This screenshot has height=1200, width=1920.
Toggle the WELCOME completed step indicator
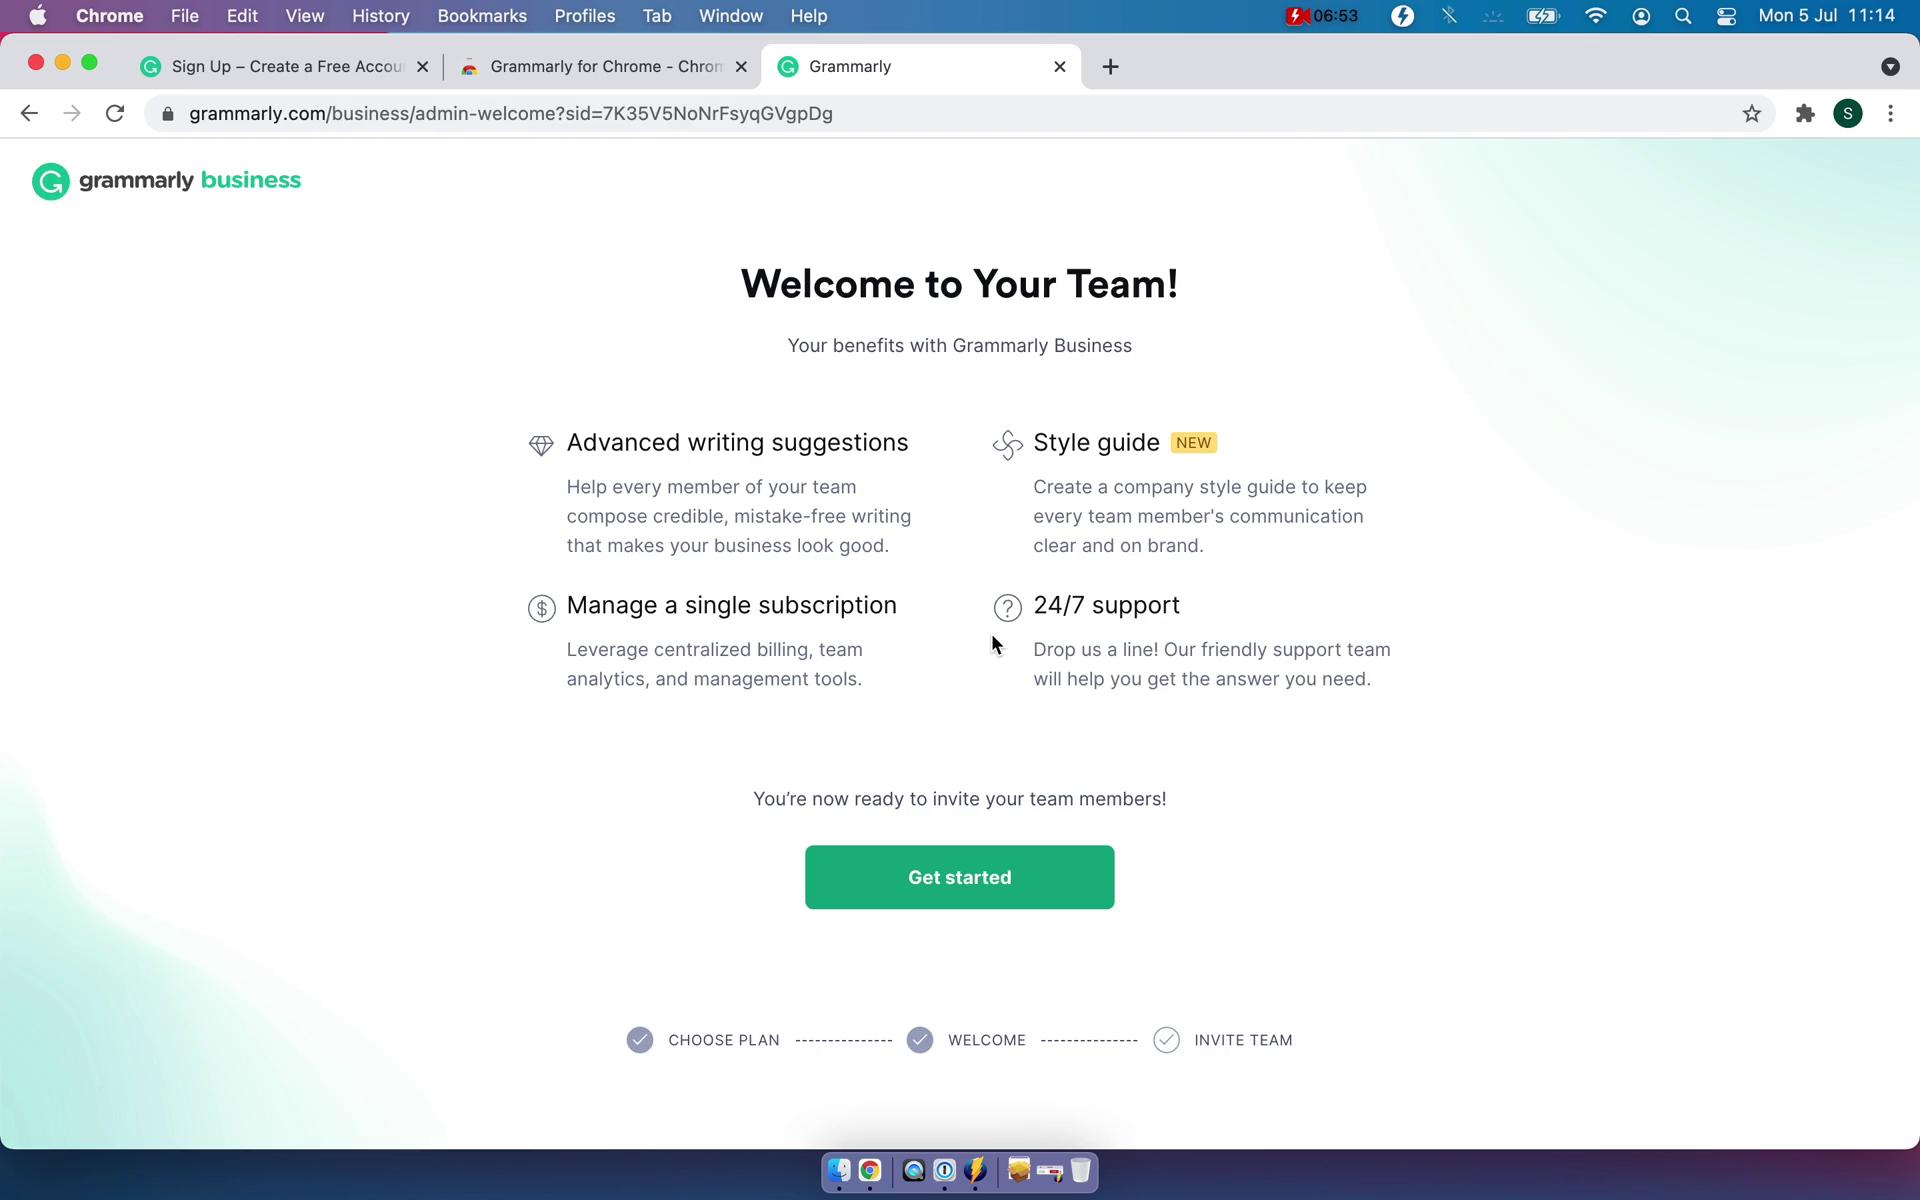(919, 1040)
